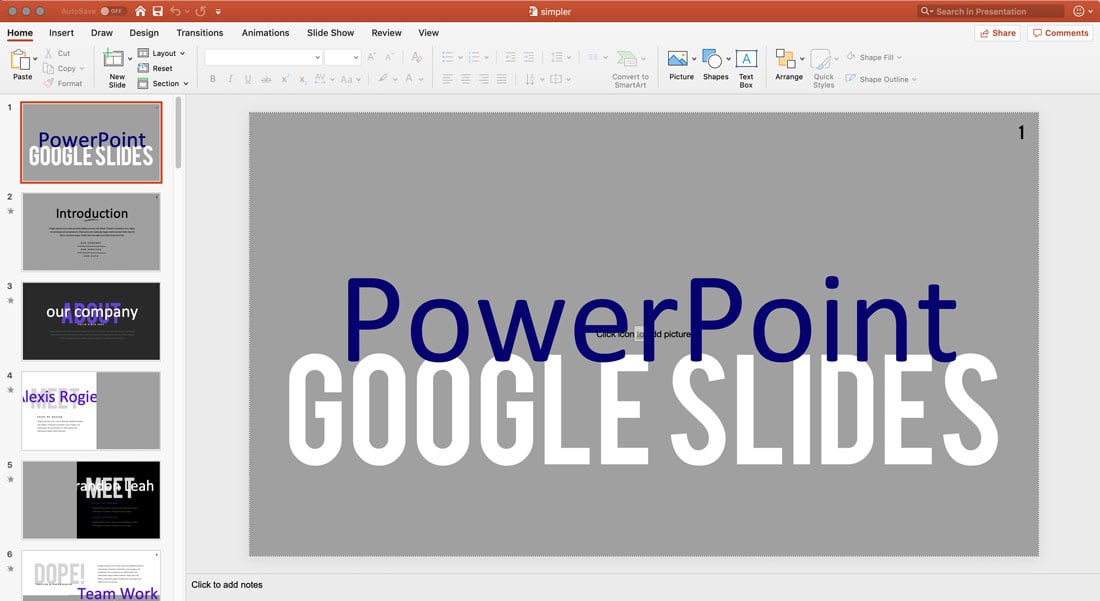Click the Decrease Indent icon
The height and width of the screenshot is (601, 1100).
tap(510, 57)
